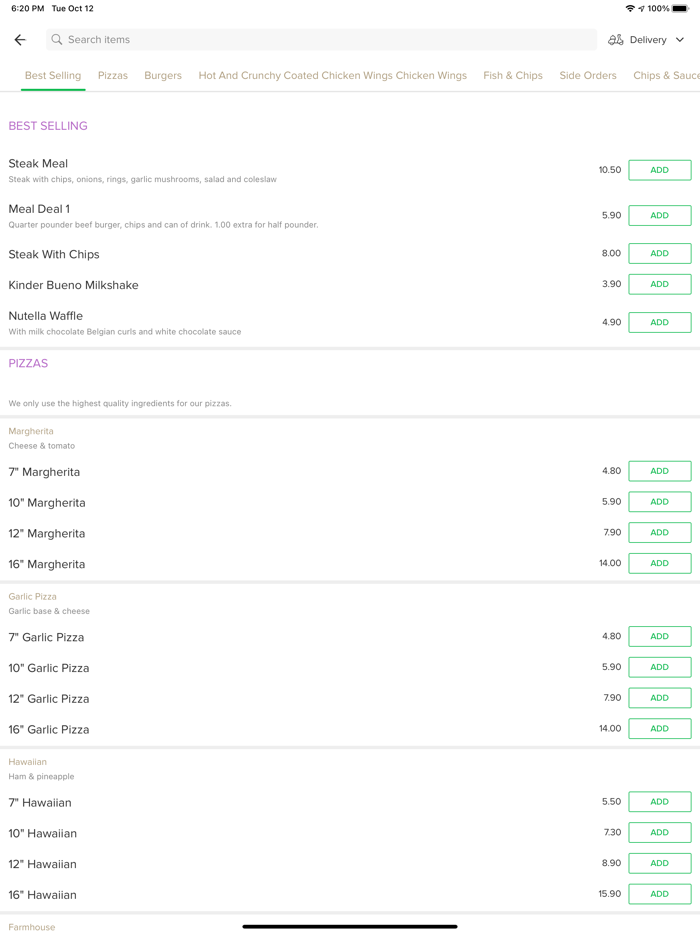
Task: Tap the battery status icon
Action: (x=680, y=9)
